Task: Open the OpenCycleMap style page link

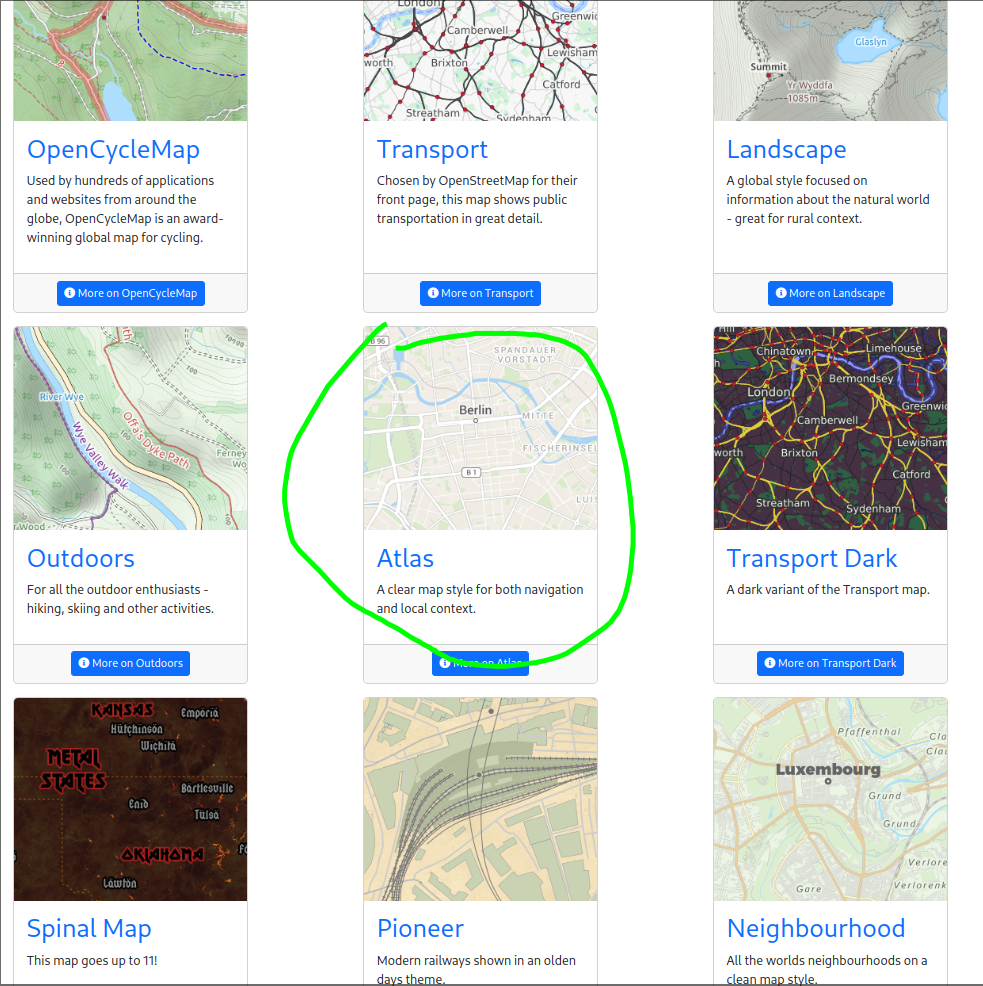Action: (113, 148)
